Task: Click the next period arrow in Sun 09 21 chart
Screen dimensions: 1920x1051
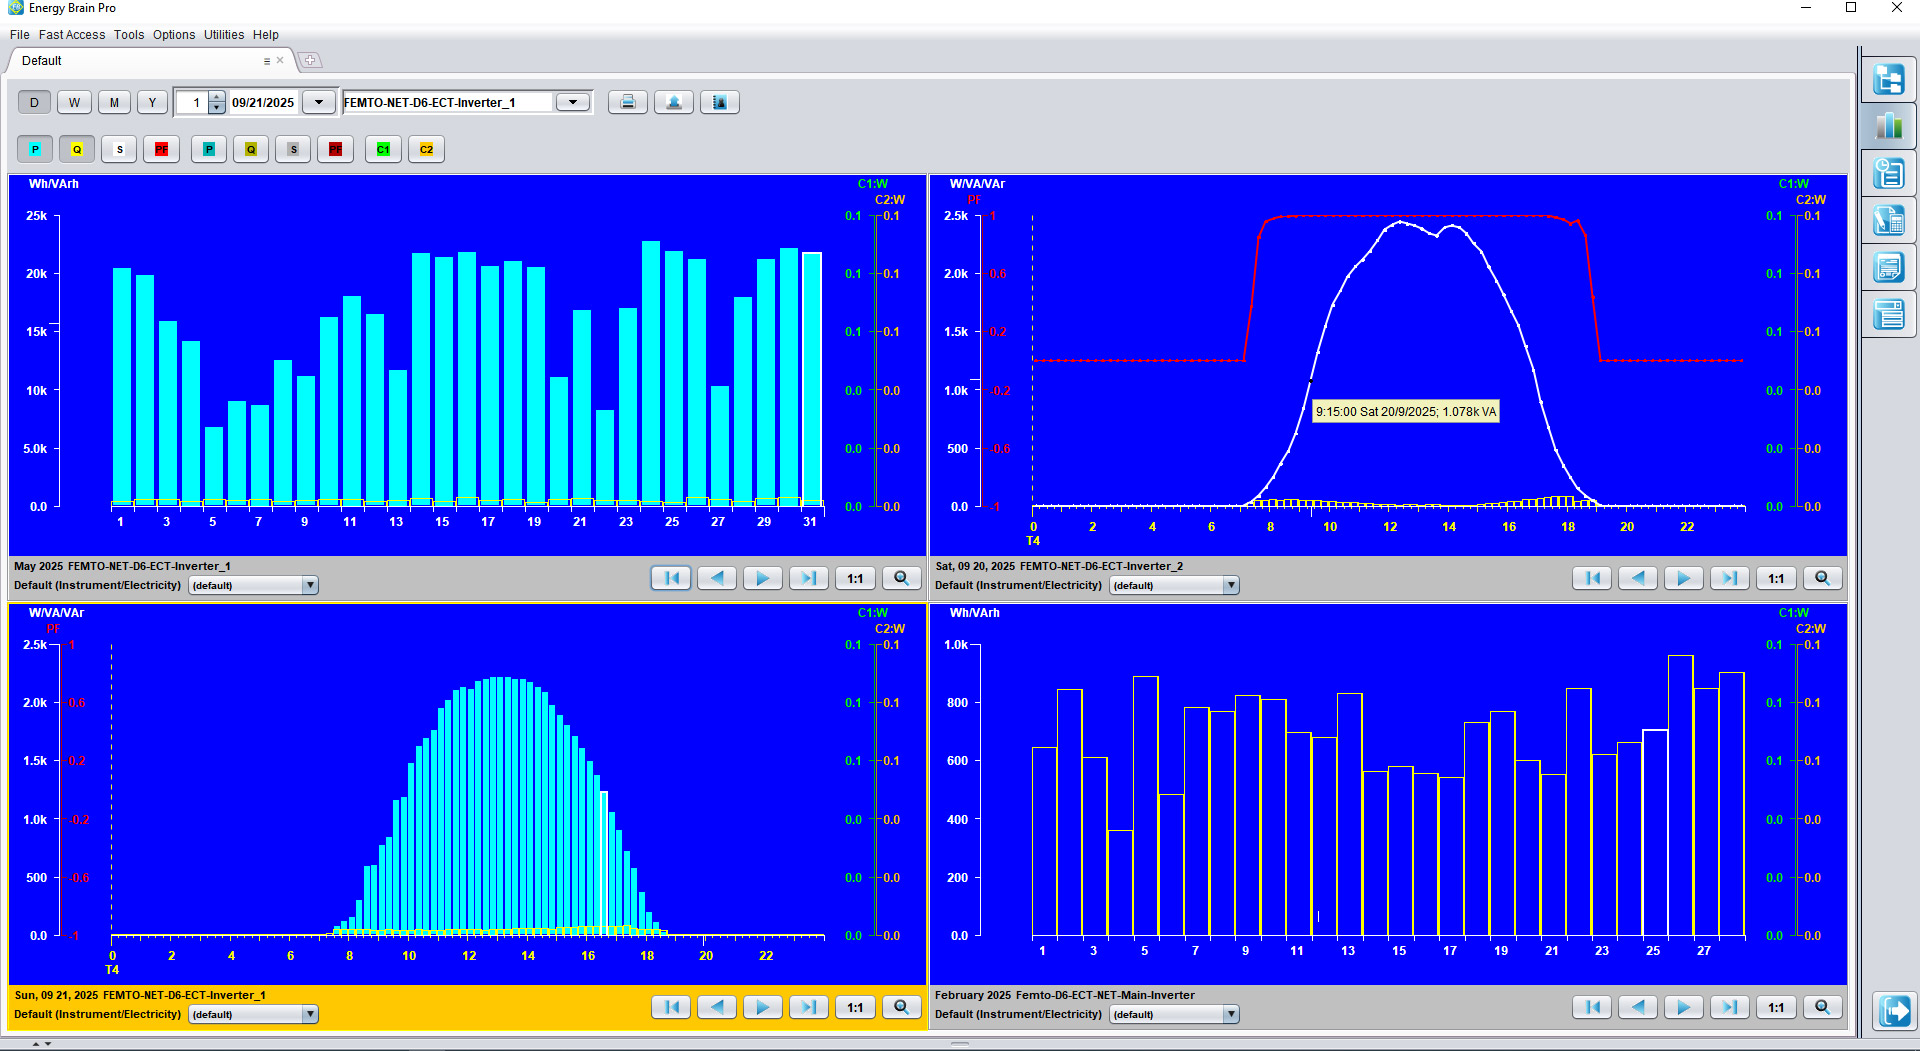Action: click(x=762, y=1007)
